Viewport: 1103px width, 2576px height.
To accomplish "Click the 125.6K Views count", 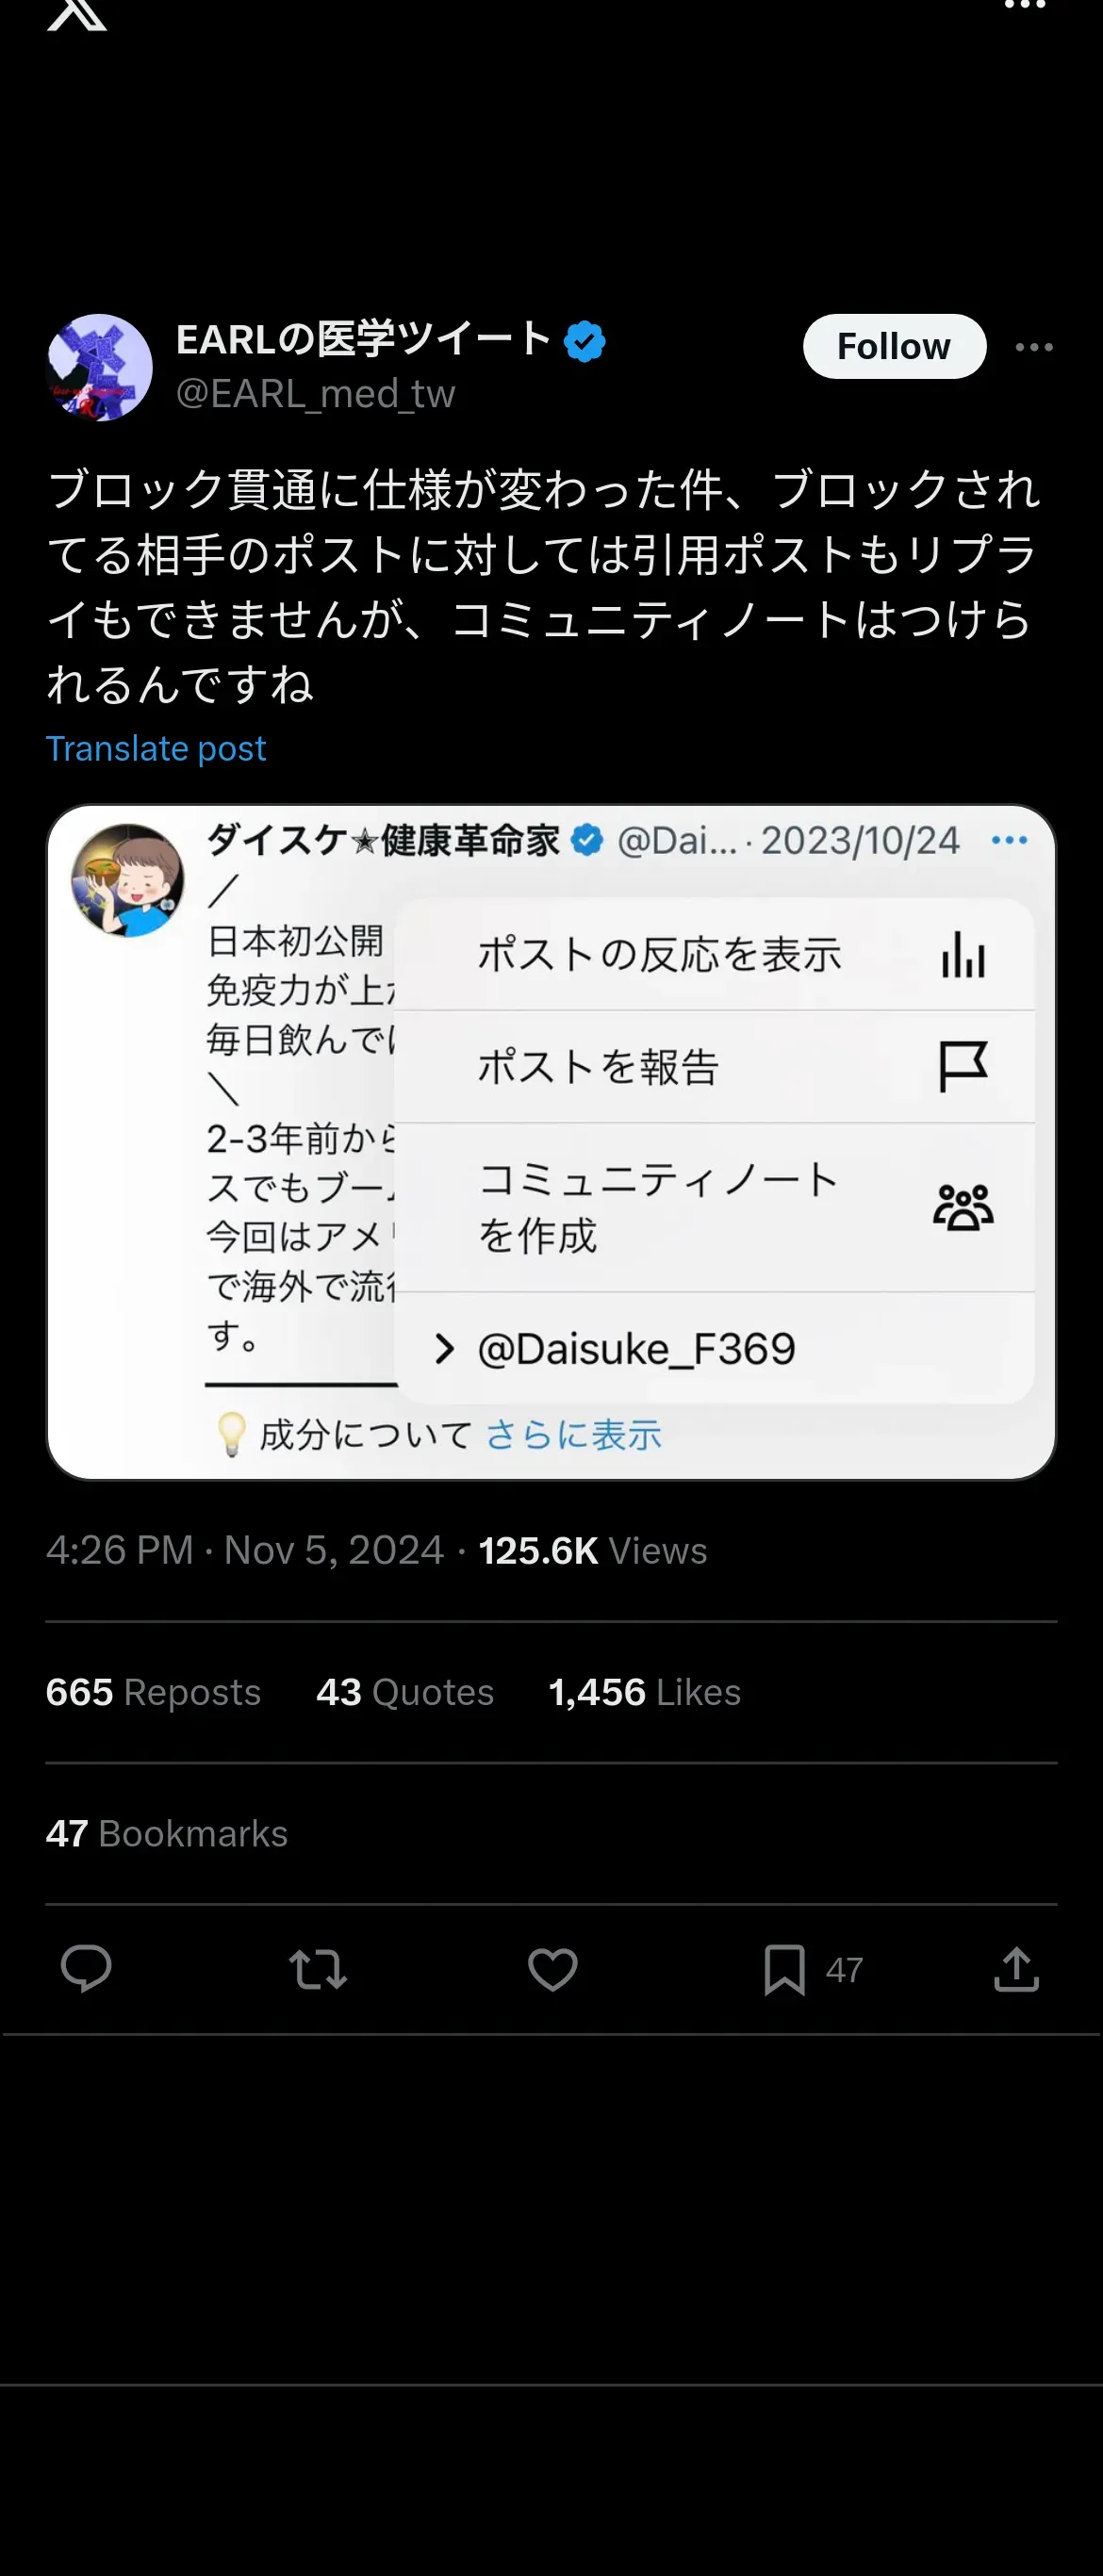I will point(593,1551).
